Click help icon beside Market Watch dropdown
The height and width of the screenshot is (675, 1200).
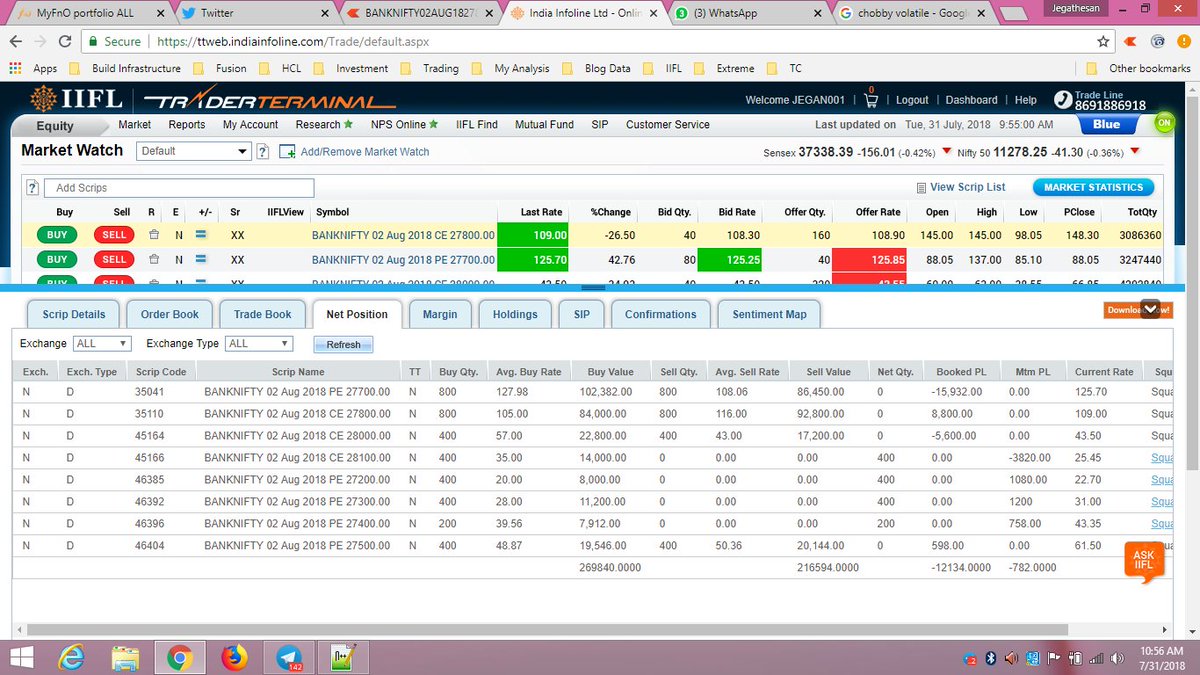pyautogui.click(x=263, y=152)
